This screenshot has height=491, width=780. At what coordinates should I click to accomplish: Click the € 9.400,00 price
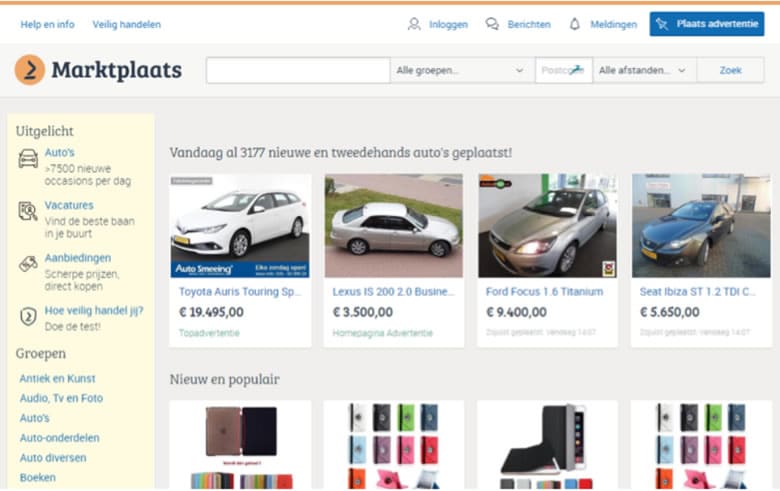pyautogui.click(x=516, y=312)
